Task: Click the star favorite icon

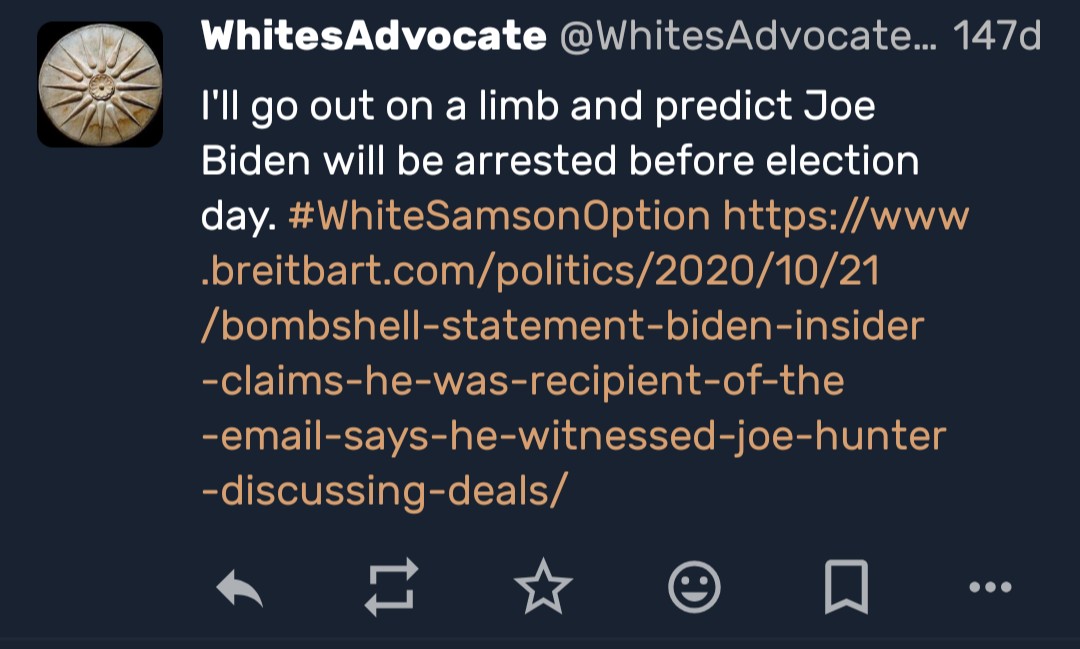Action: pyautogui.click(x=543, y=587)
